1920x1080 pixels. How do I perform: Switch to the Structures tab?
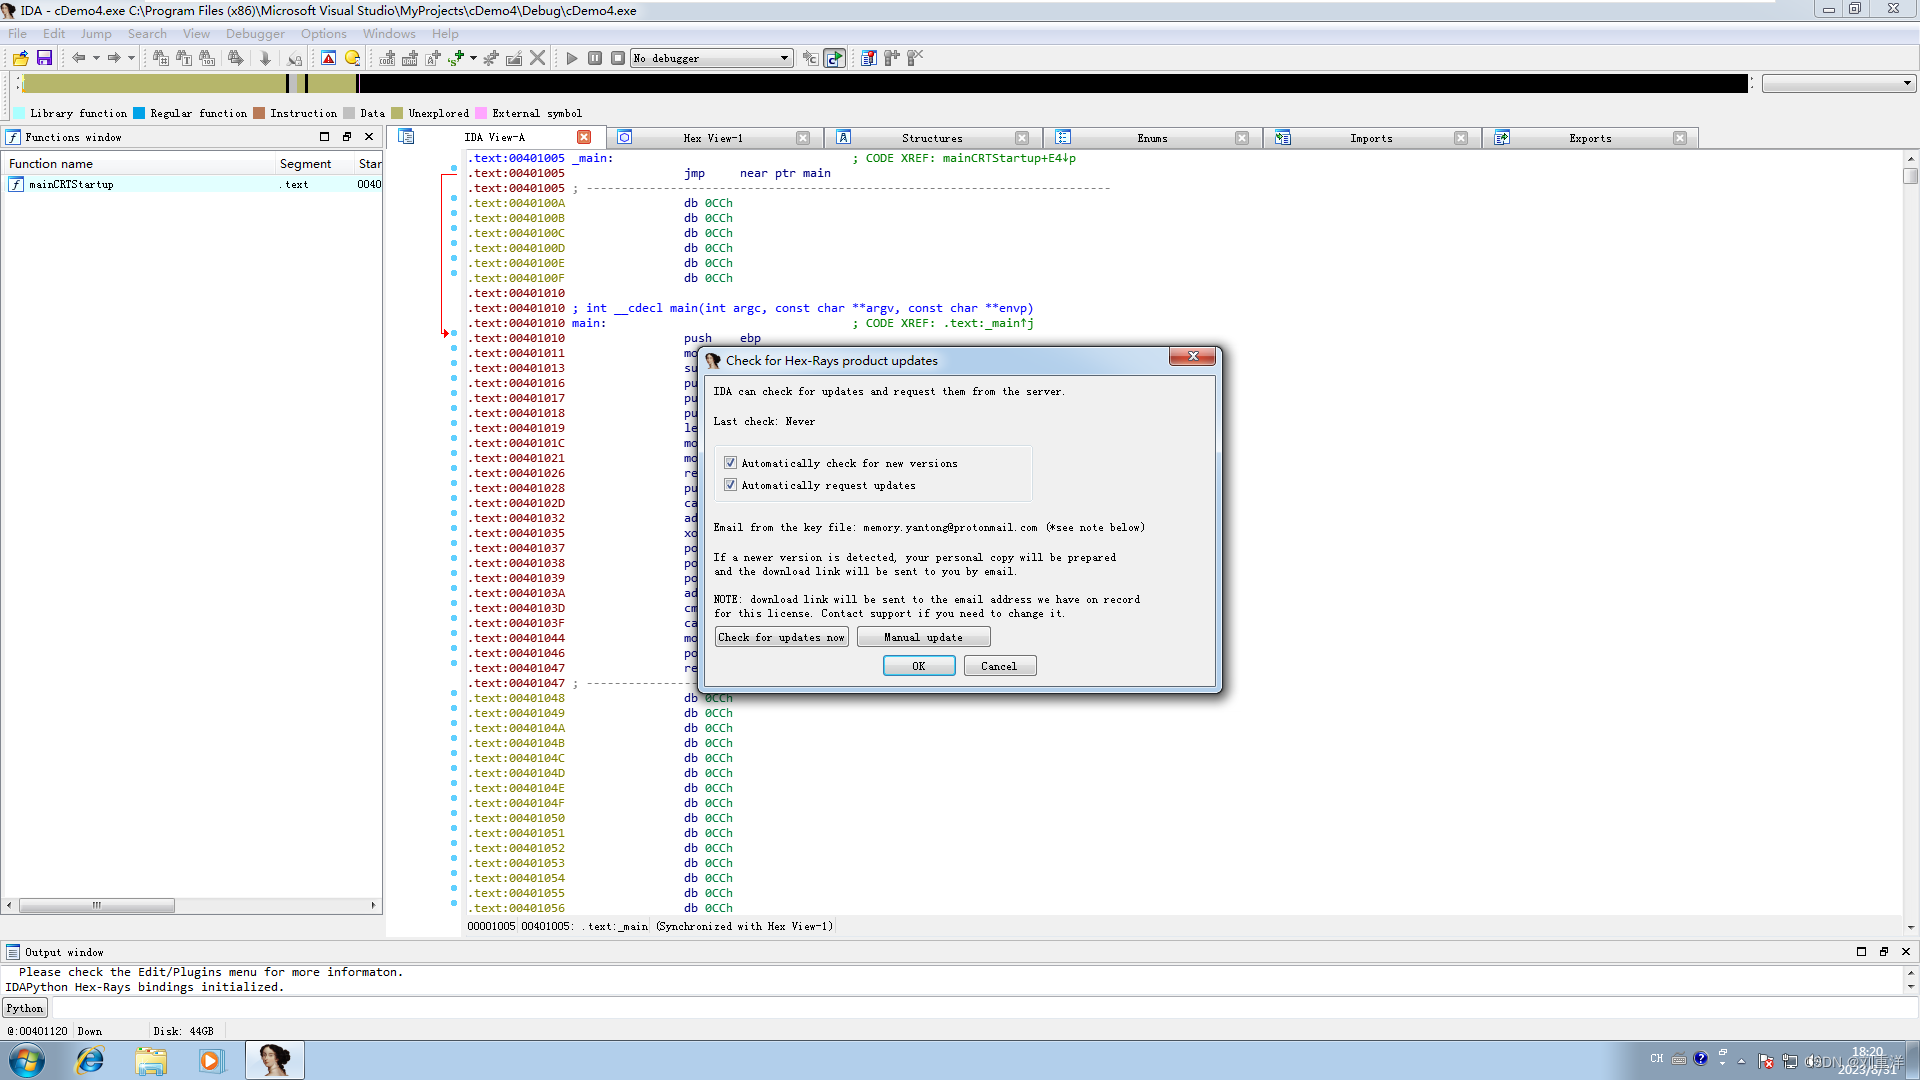tap(932, 138)
